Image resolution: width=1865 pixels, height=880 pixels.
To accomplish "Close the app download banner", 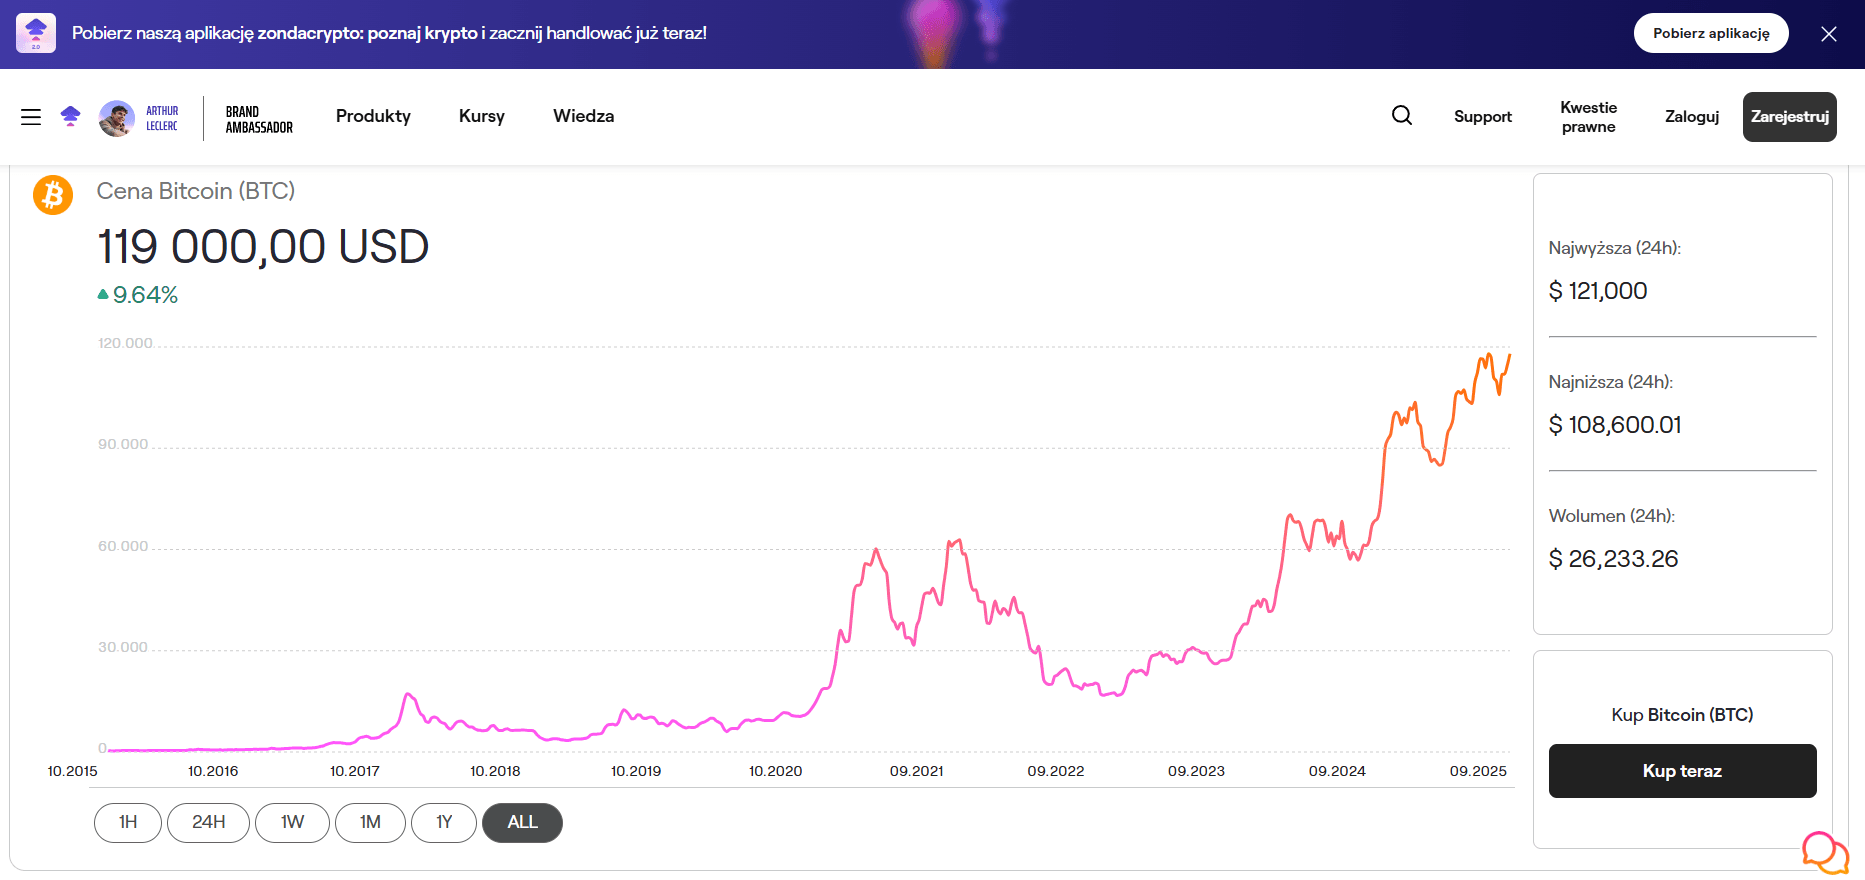I will pos(1829,34).
